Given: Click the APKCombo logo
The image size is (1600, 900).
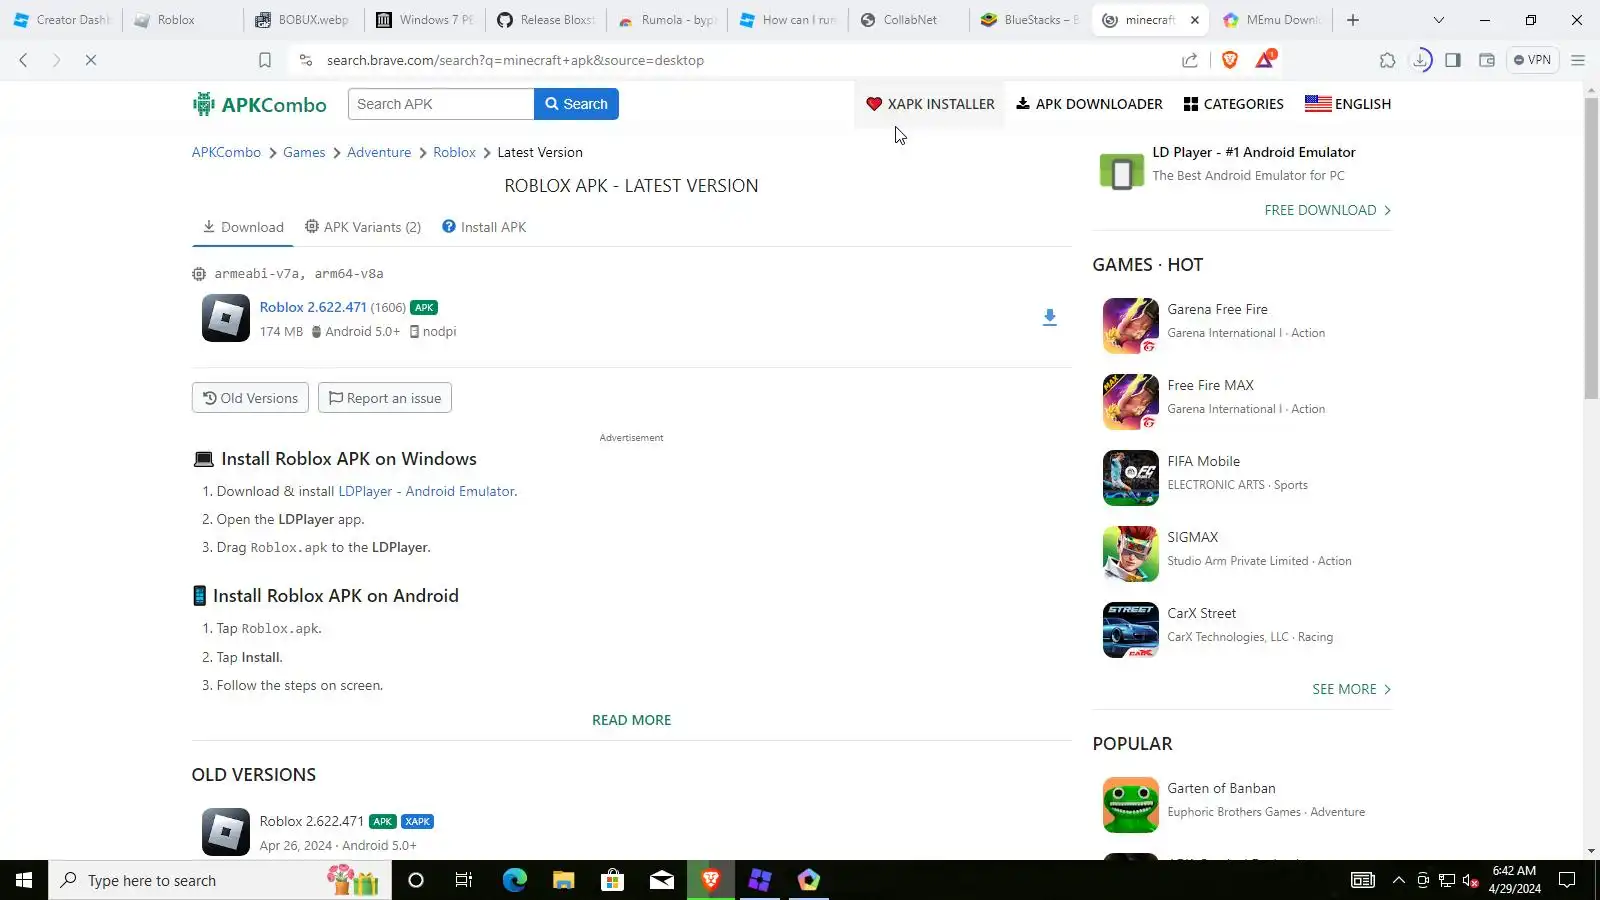Looking at the screenshot, I should pos(259,104).
